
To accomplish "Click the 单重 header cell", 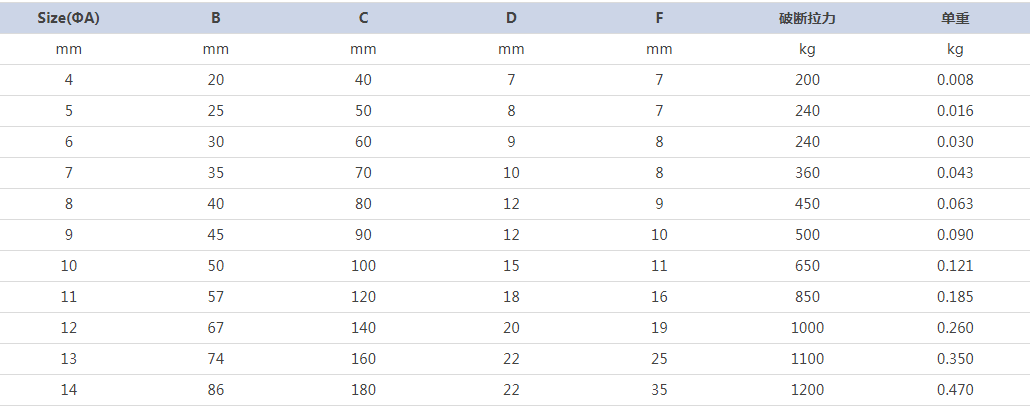I will [955, 18].
